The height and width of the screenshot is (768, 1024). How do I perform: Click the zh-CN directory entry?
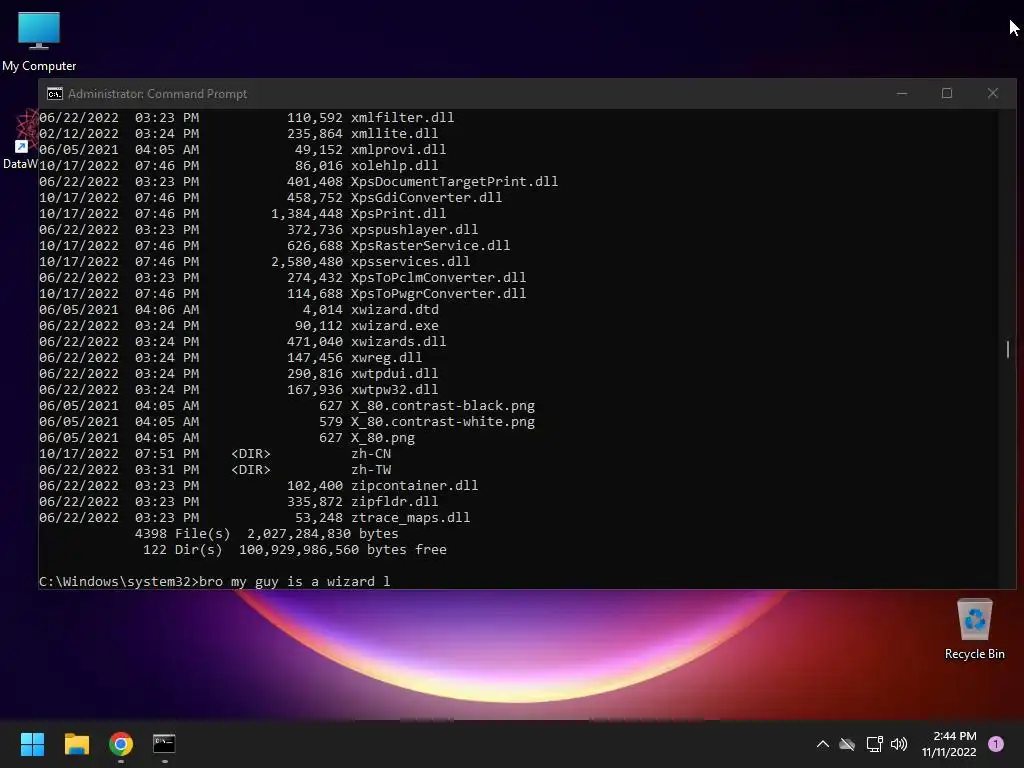tap(371, 453)
